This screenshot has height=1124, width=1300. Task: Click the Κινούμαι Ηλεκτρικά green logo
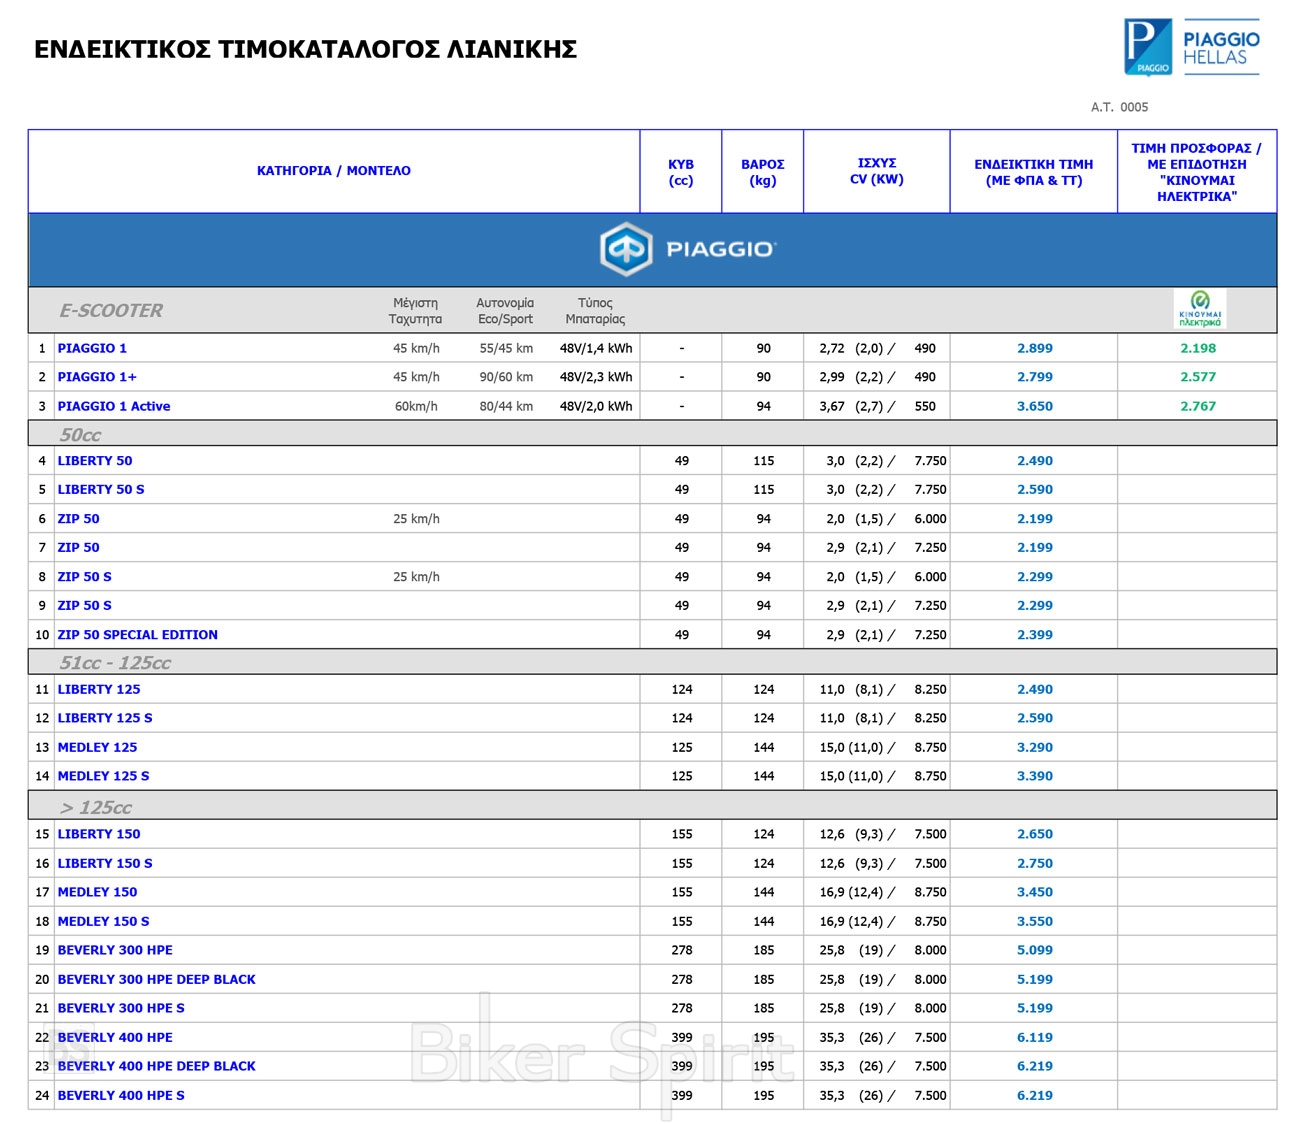pyautogui.click(x=1199, y=309)
